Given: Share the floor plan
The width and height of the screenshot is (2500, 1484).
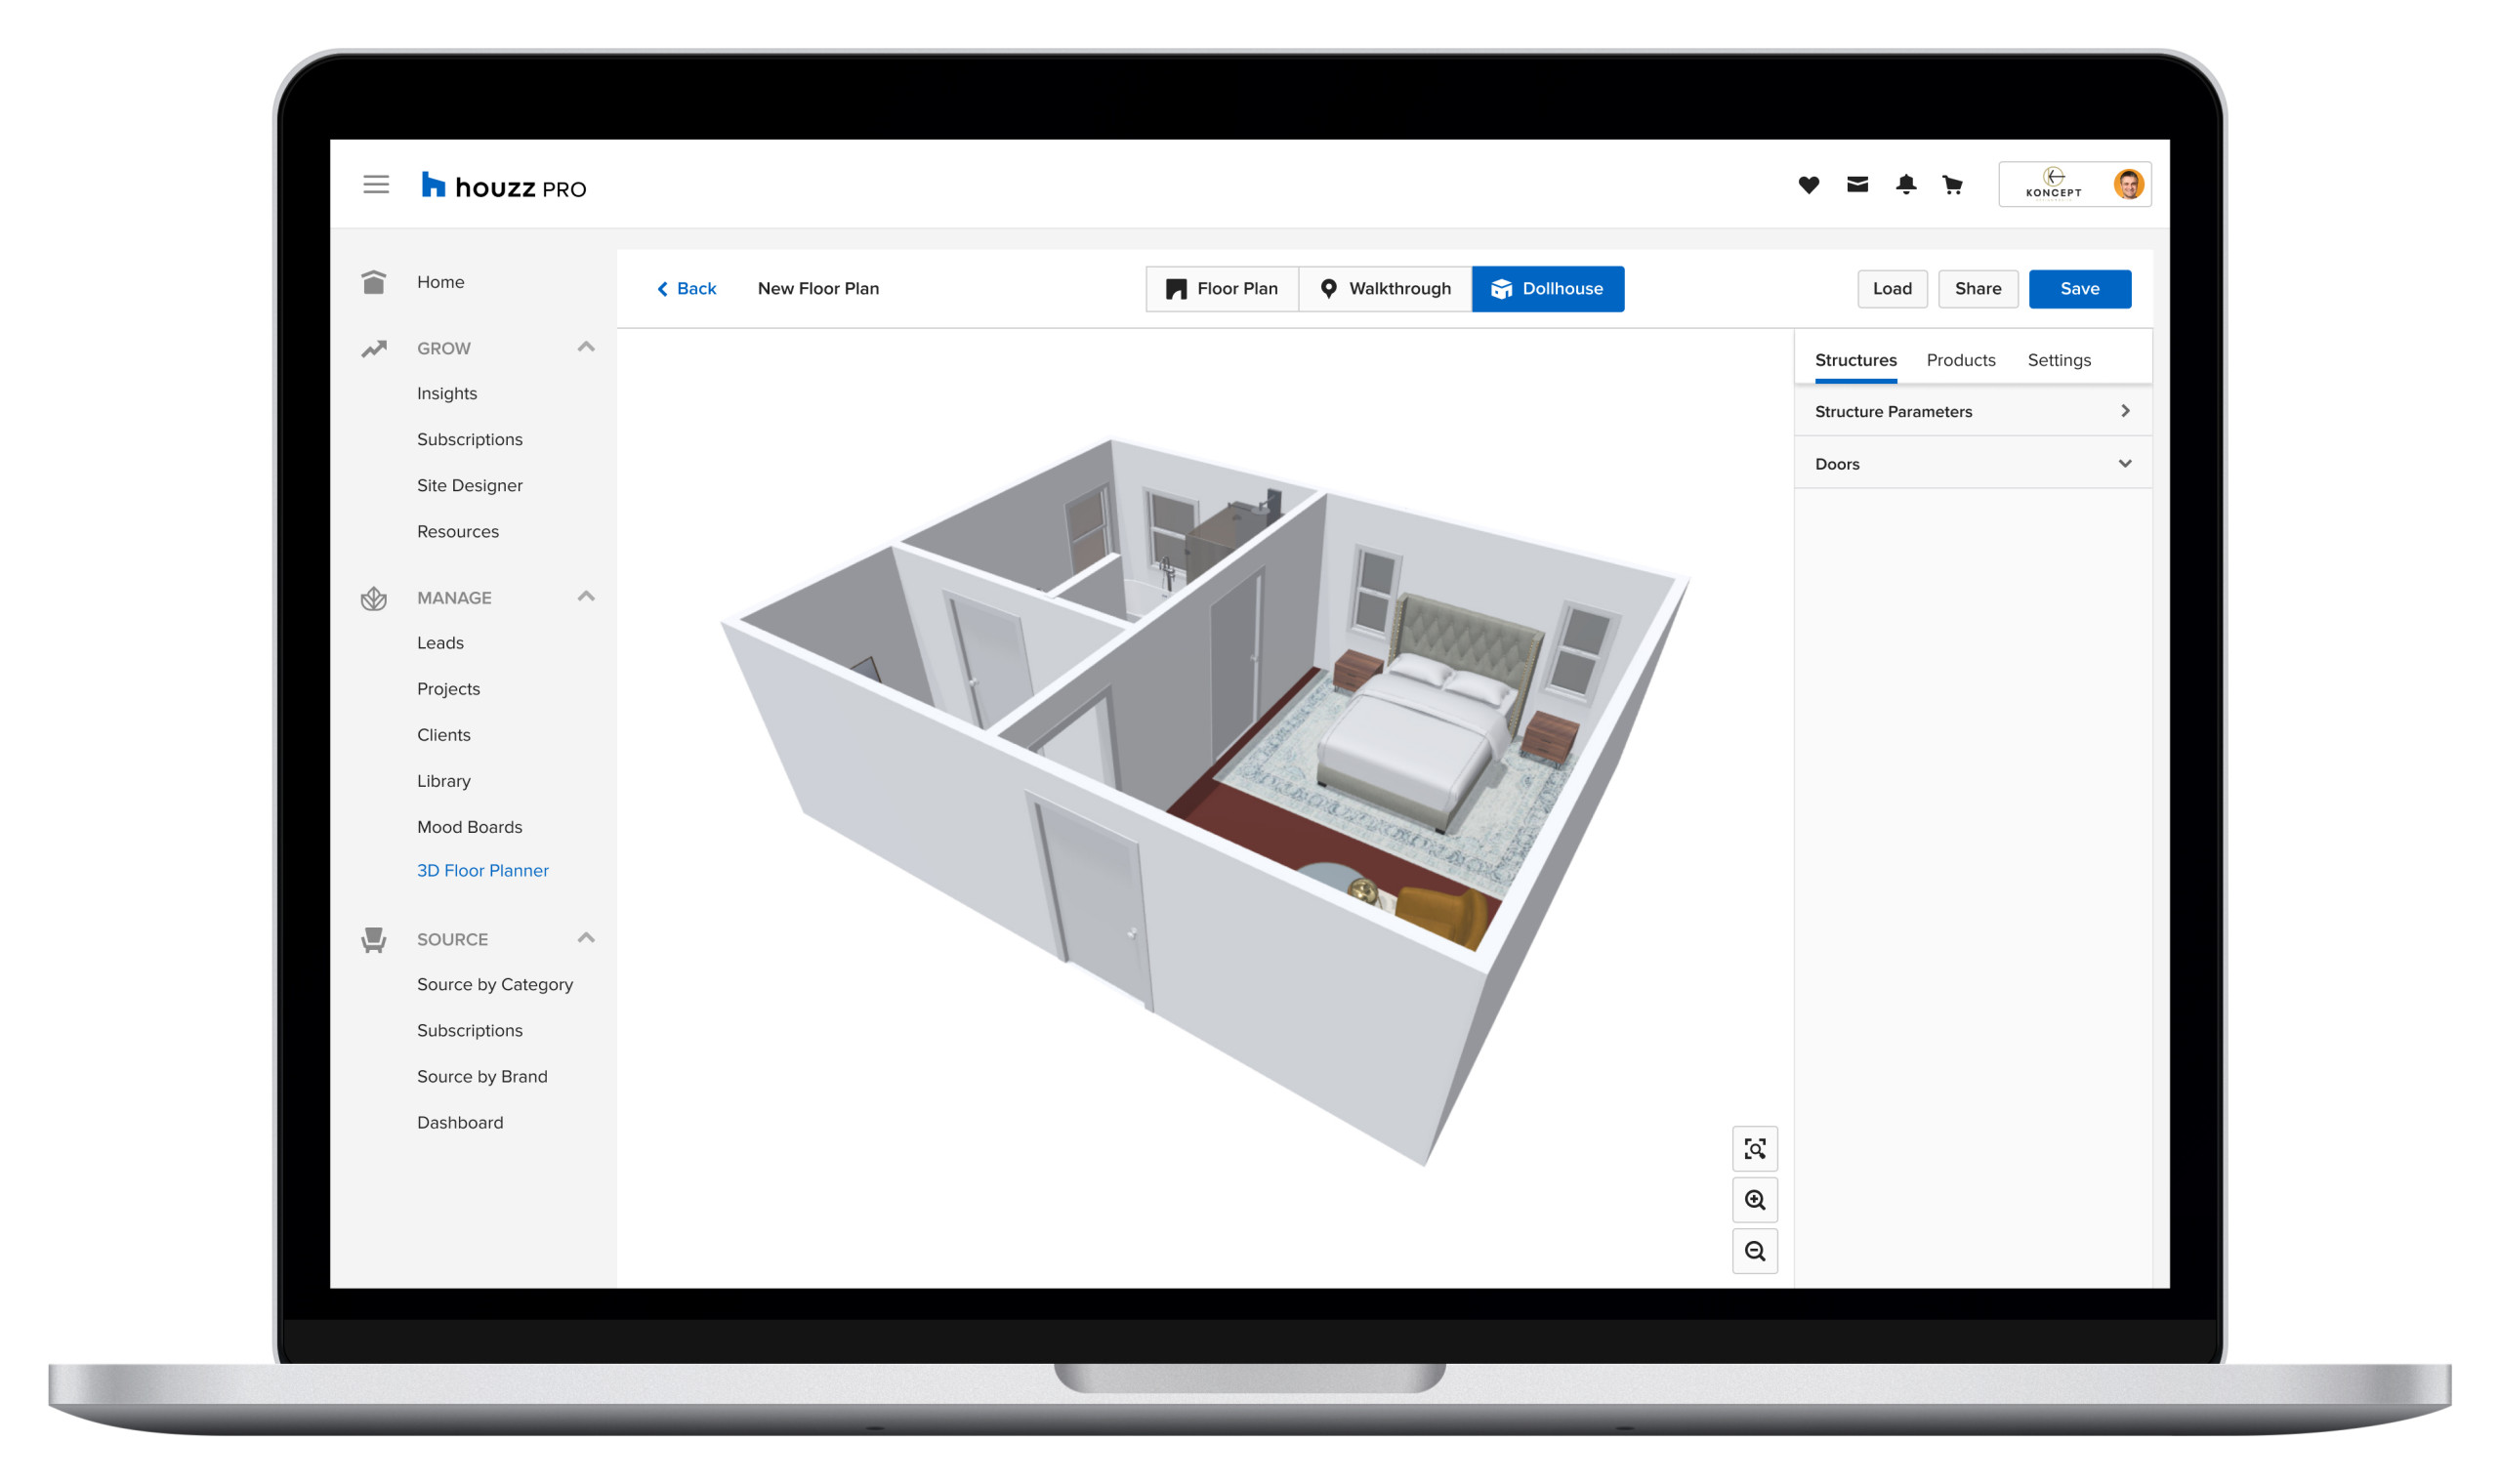Looking at the screenshot, I should pyautogui.click(x=1977, y=289).
